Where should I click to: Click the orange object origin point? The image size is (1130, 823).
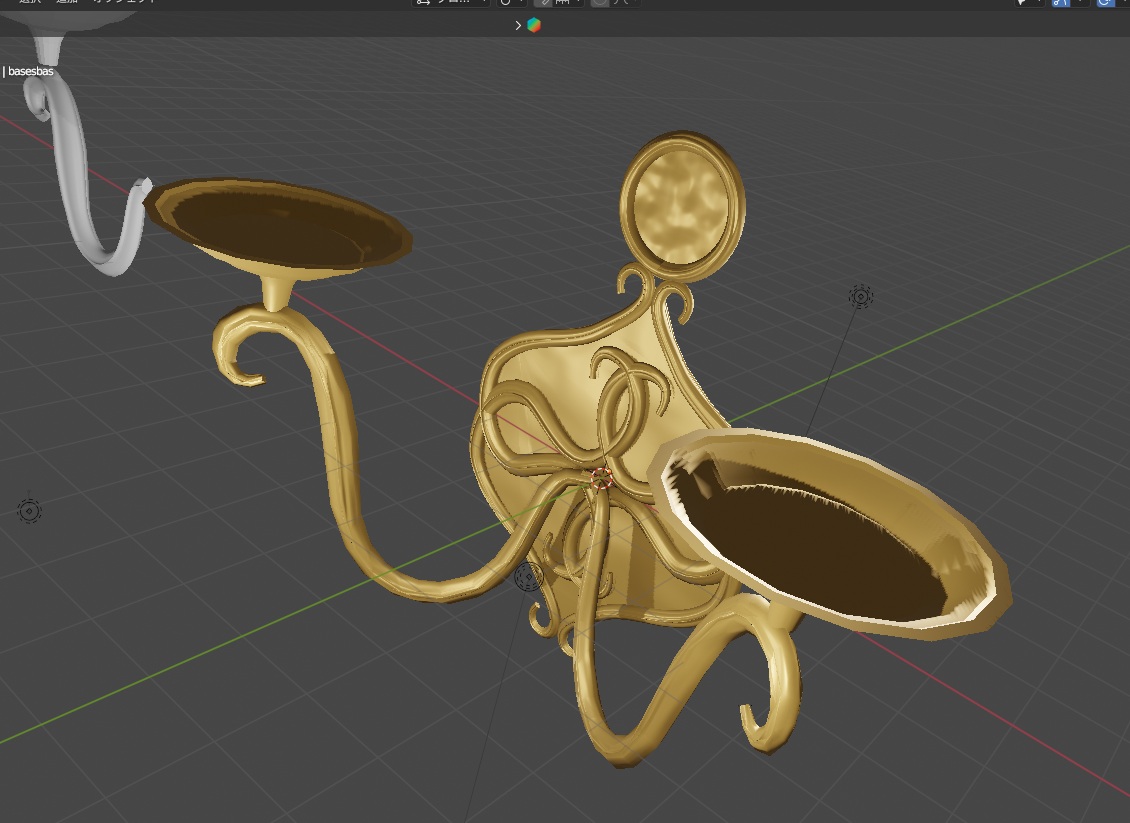click(601, 478)
